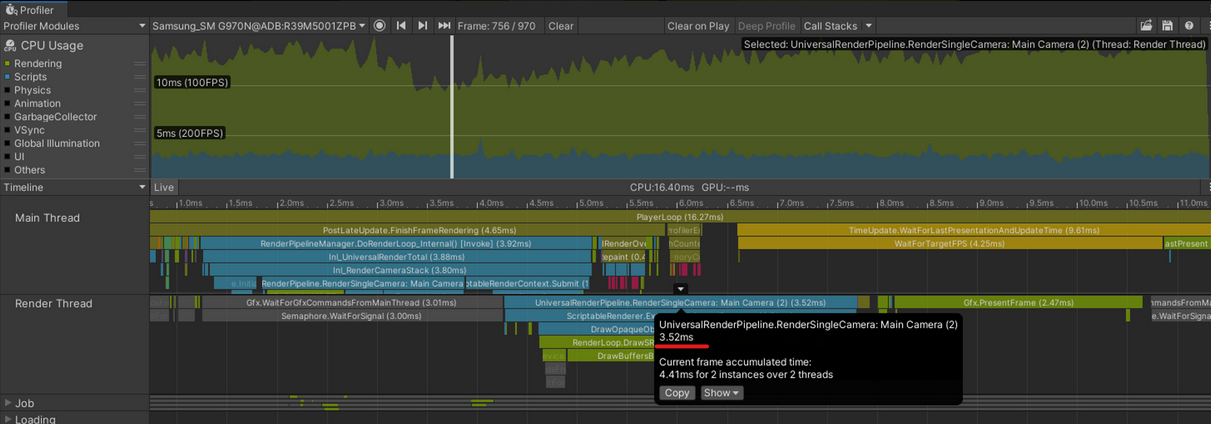Viewport: 1211px width, 424px height.
Task: Click the save profiler data icon
Action: point(1167,26)
